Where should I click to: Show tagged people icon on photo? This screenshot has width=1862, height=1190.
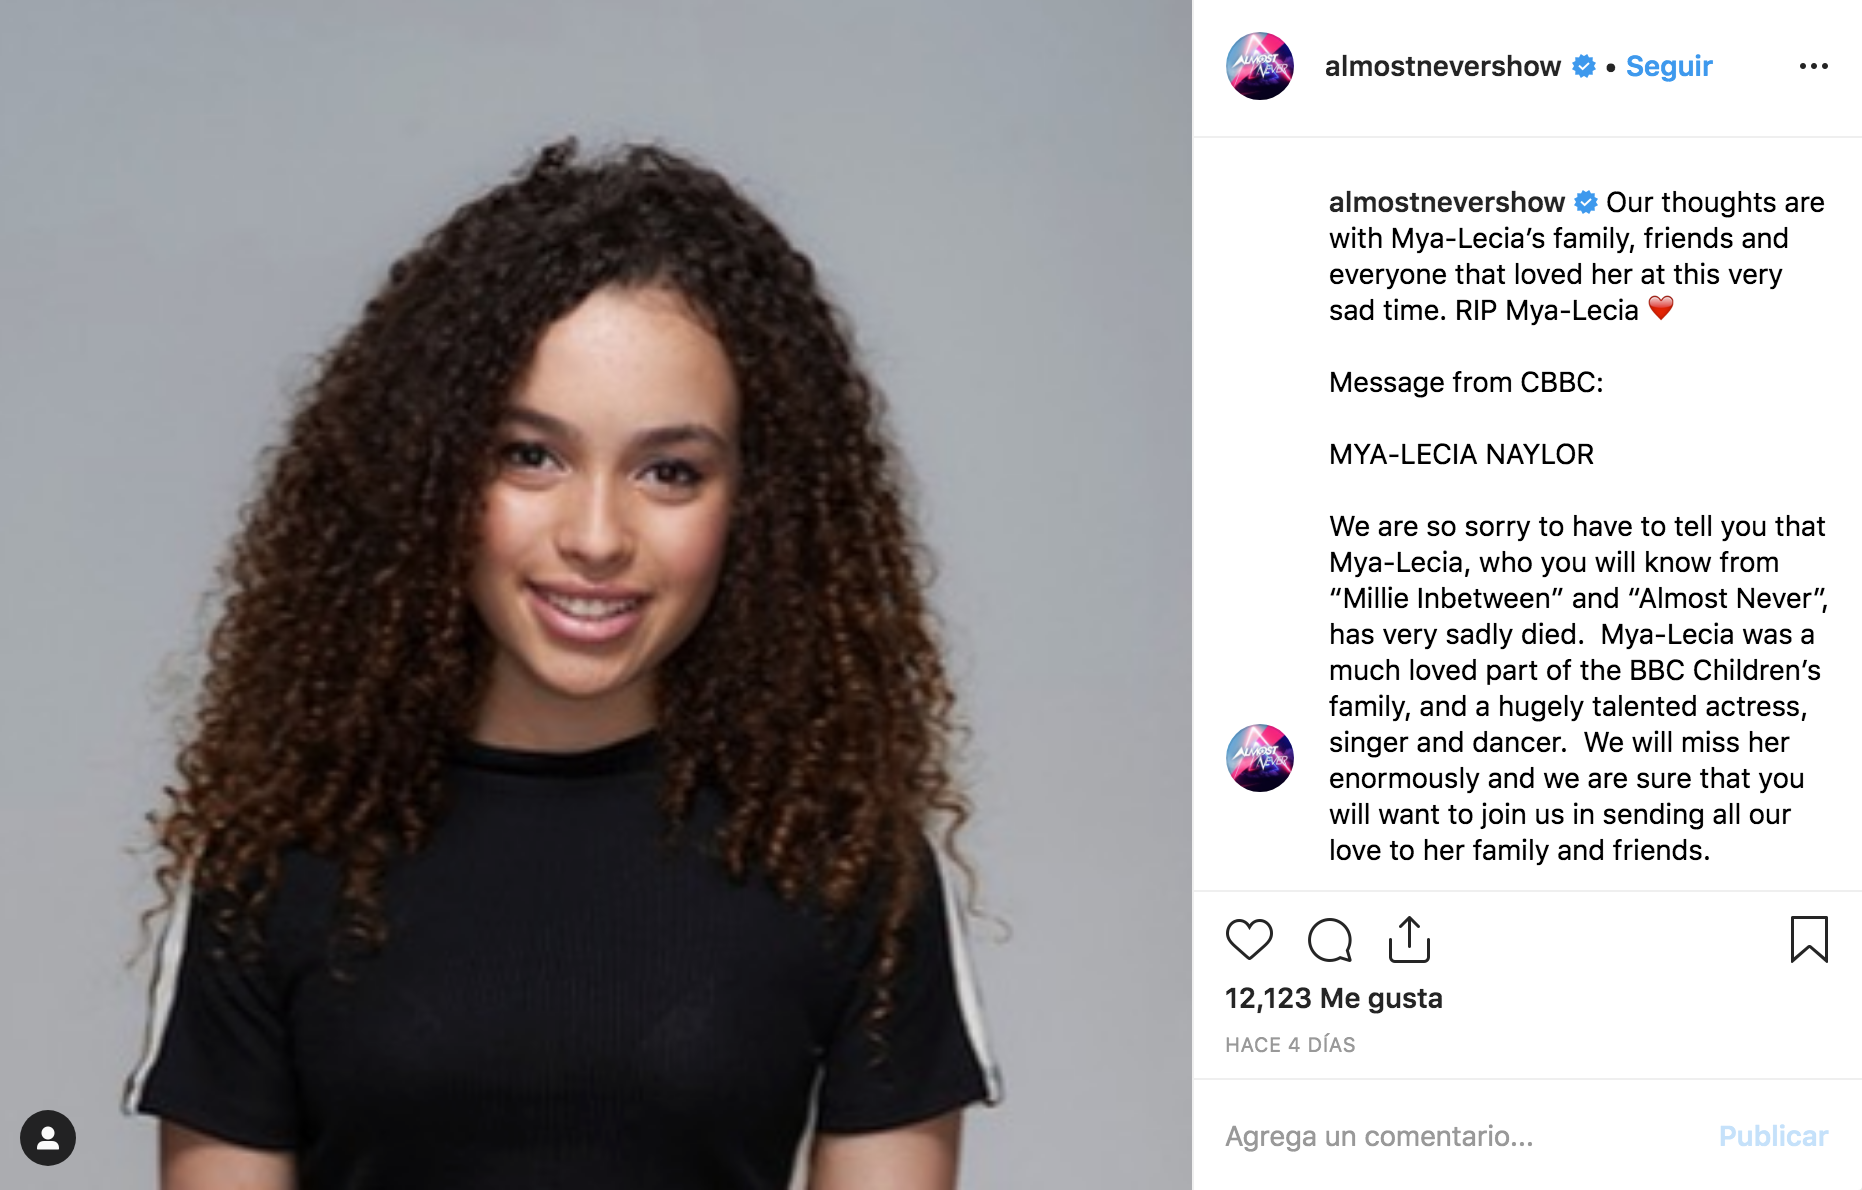48,1138
